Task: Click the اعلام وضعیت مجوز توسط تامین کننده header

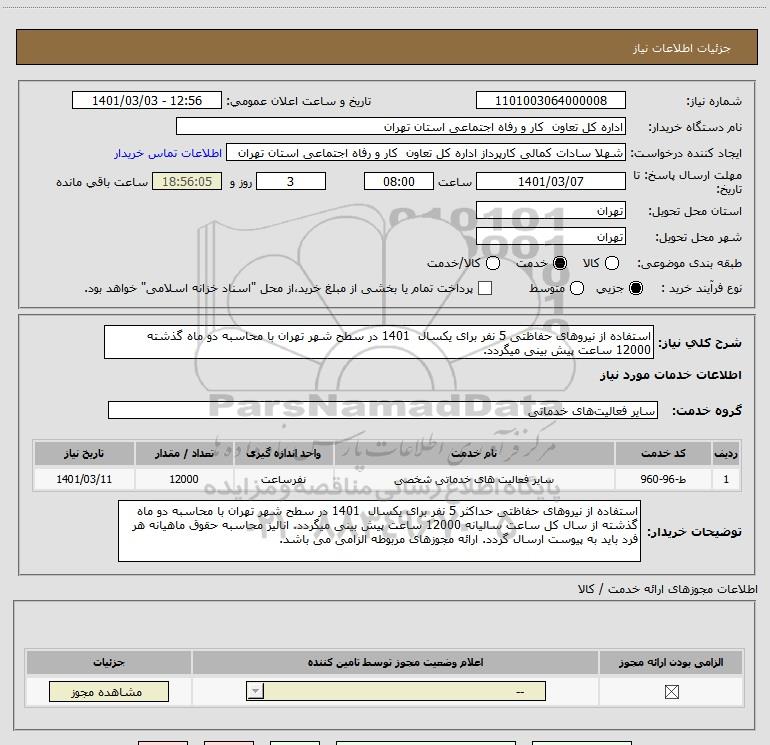Action: [x=395, y=662]
